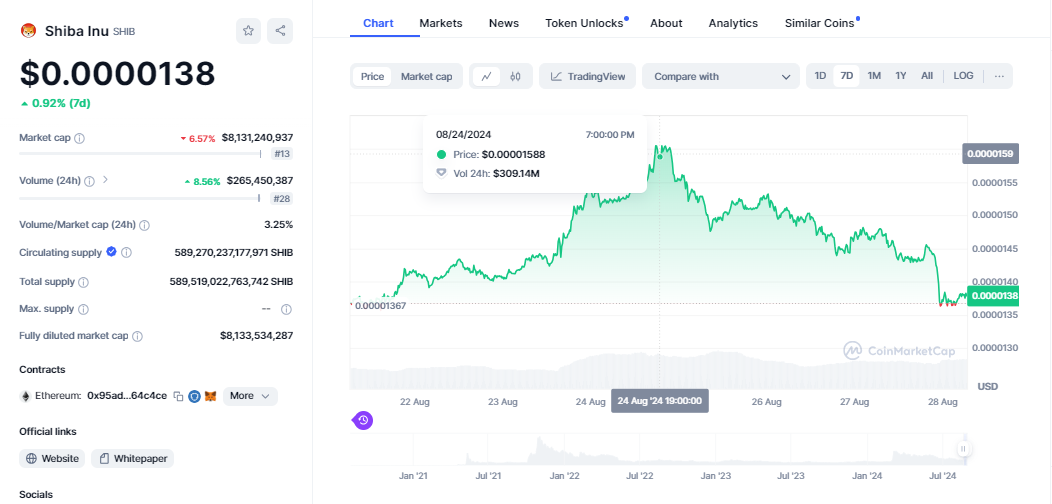Open the Markets tab
The height and width of the screenshot is (504, 1052).
(441, 23)
